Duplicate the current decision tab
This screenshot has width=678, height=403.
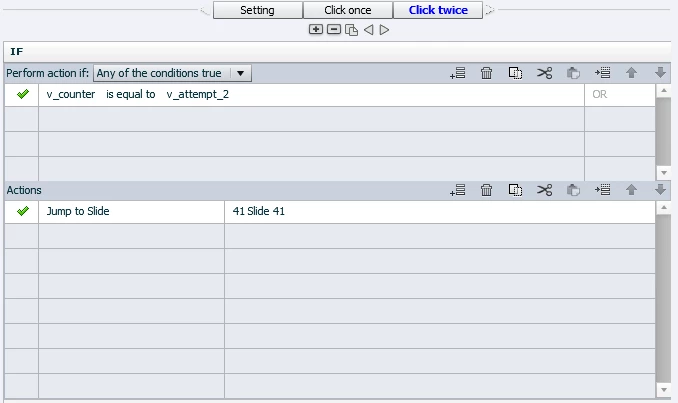point(352,30)
